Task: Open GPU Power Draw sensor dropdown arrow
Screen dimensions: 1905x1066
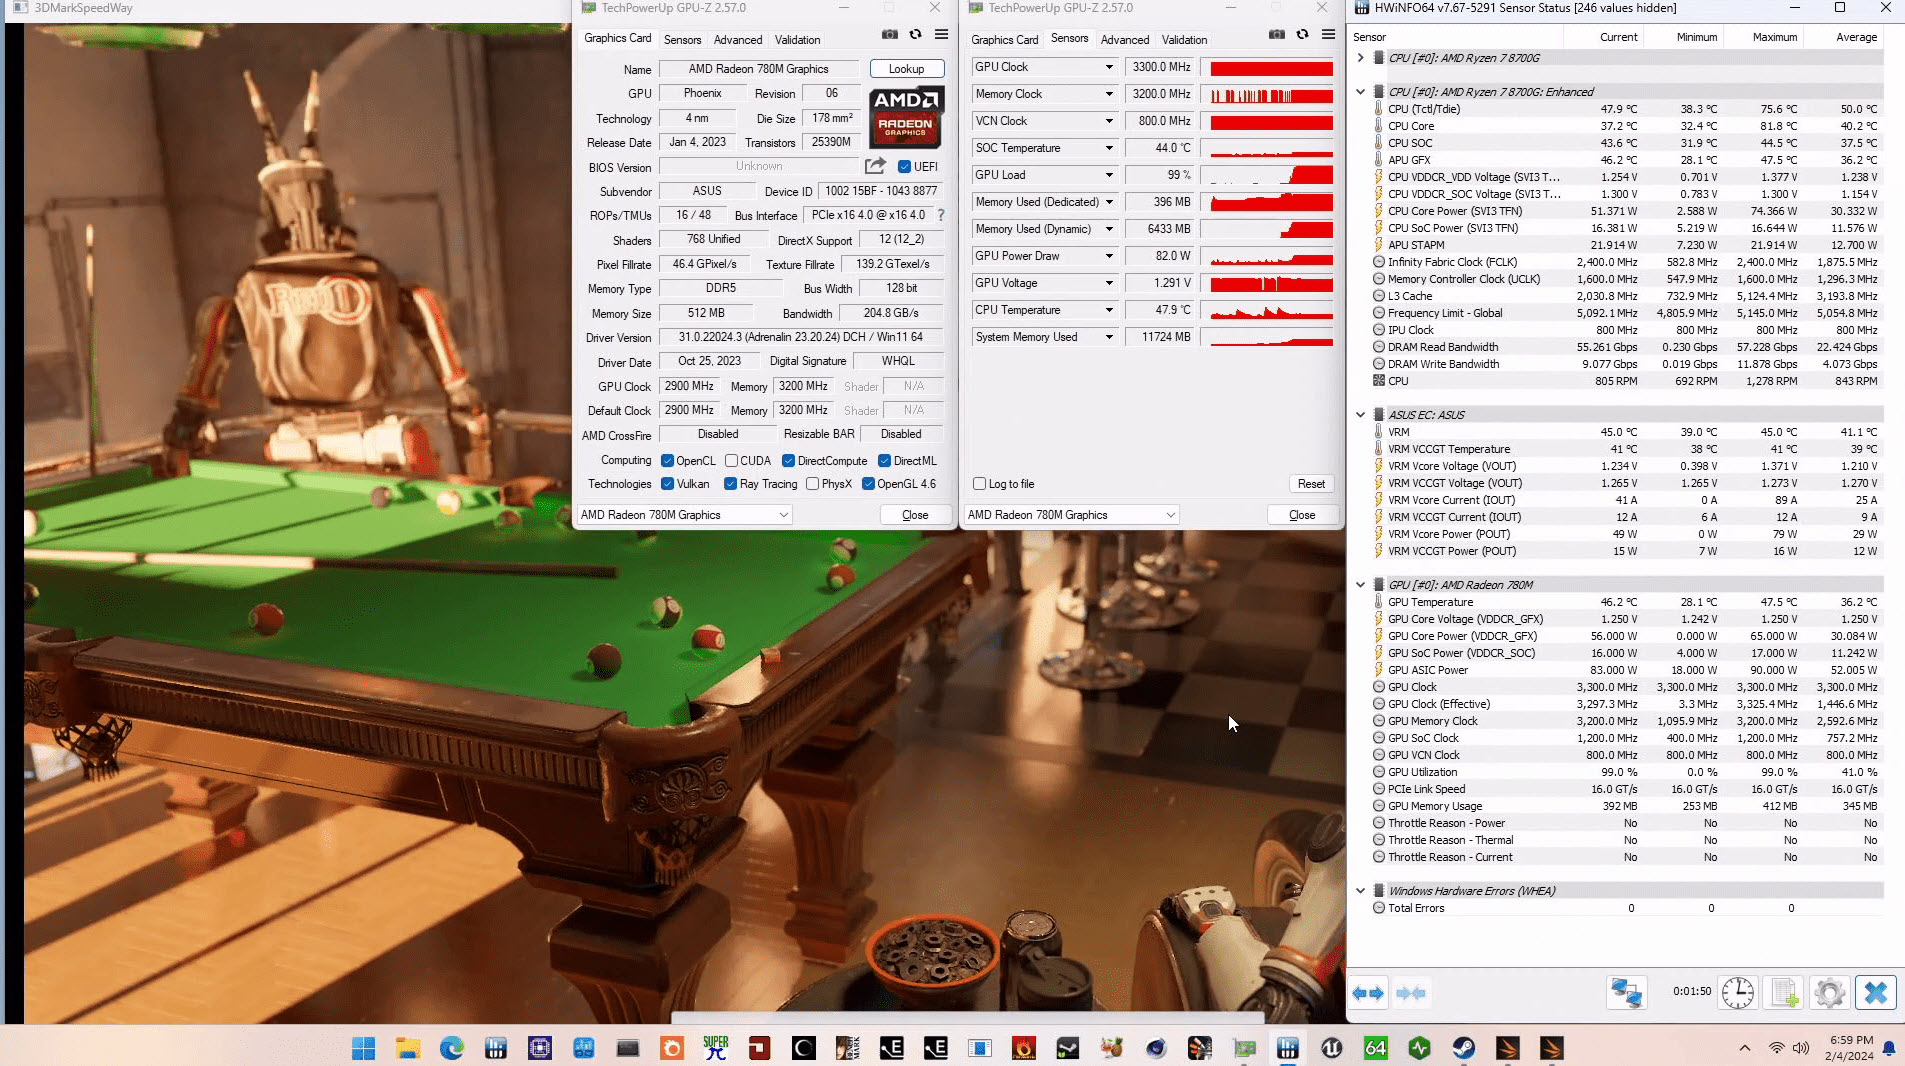Action: pos(1108,256)
